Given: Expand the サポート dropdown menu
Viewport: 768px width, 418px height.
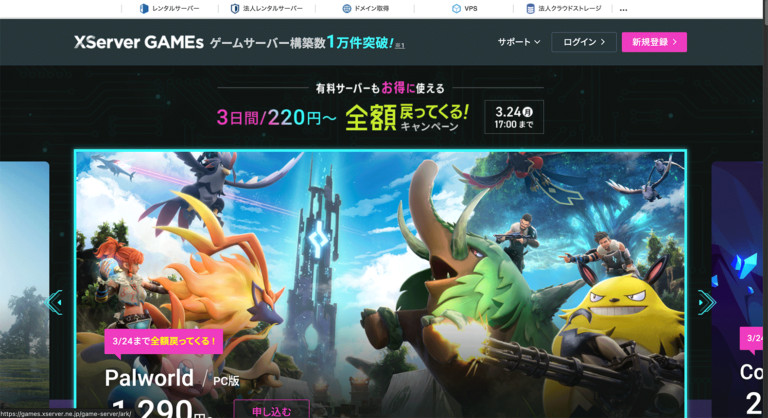Looking at the screenshot, I should [x=519, y=42].
